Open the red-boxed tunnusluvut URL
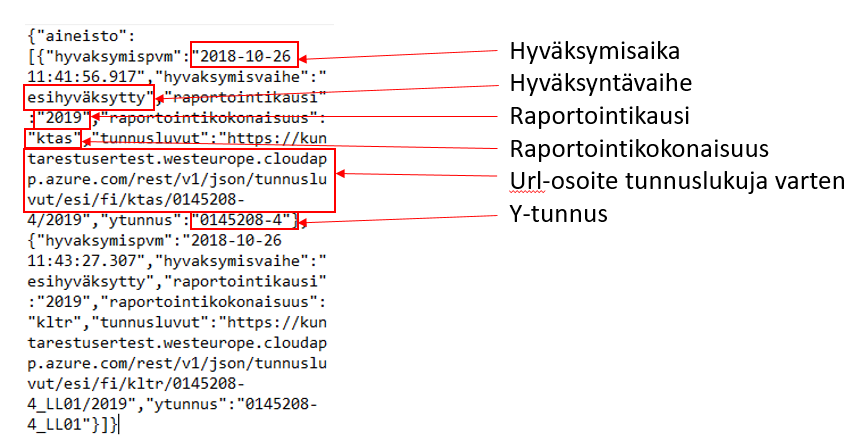Image resolution: width=858 pixels, height=446 pixels. [180, 180]
